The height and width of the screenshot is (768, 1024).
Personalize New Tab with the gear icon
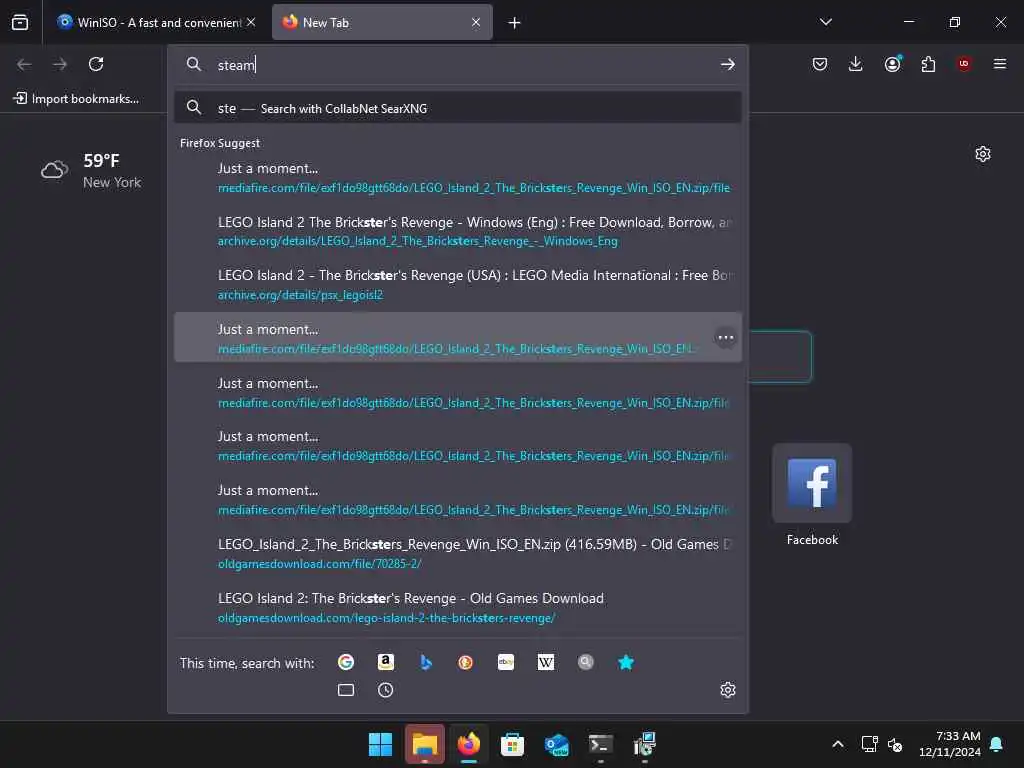(983, 154)
